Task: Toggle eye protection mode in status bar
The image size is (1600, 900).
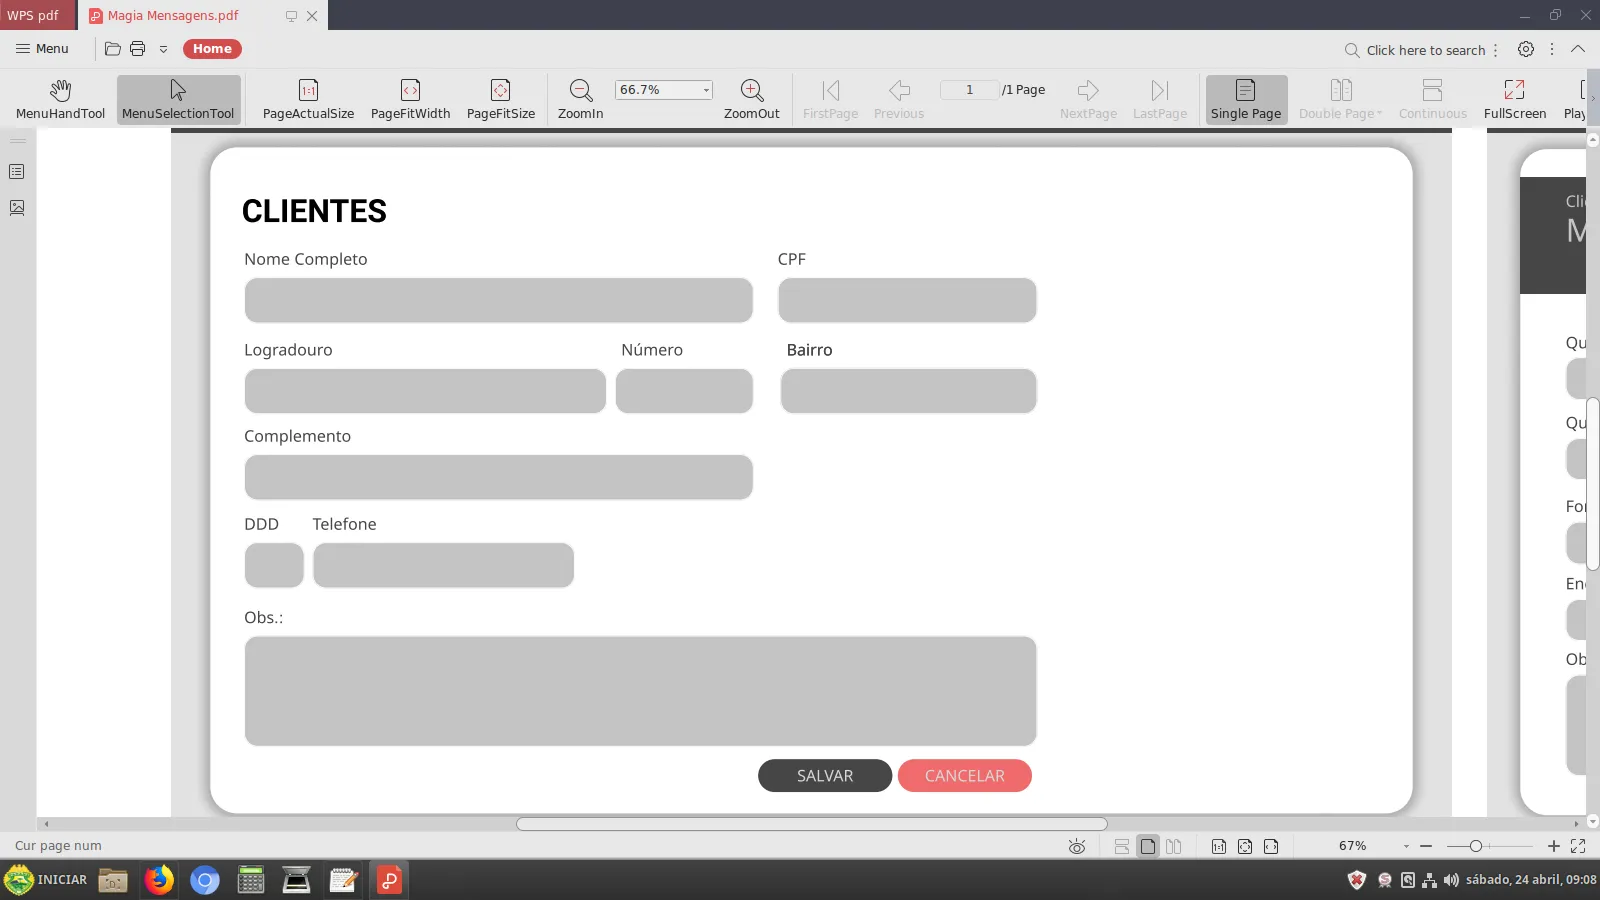Action: (x=1077, y=847)
